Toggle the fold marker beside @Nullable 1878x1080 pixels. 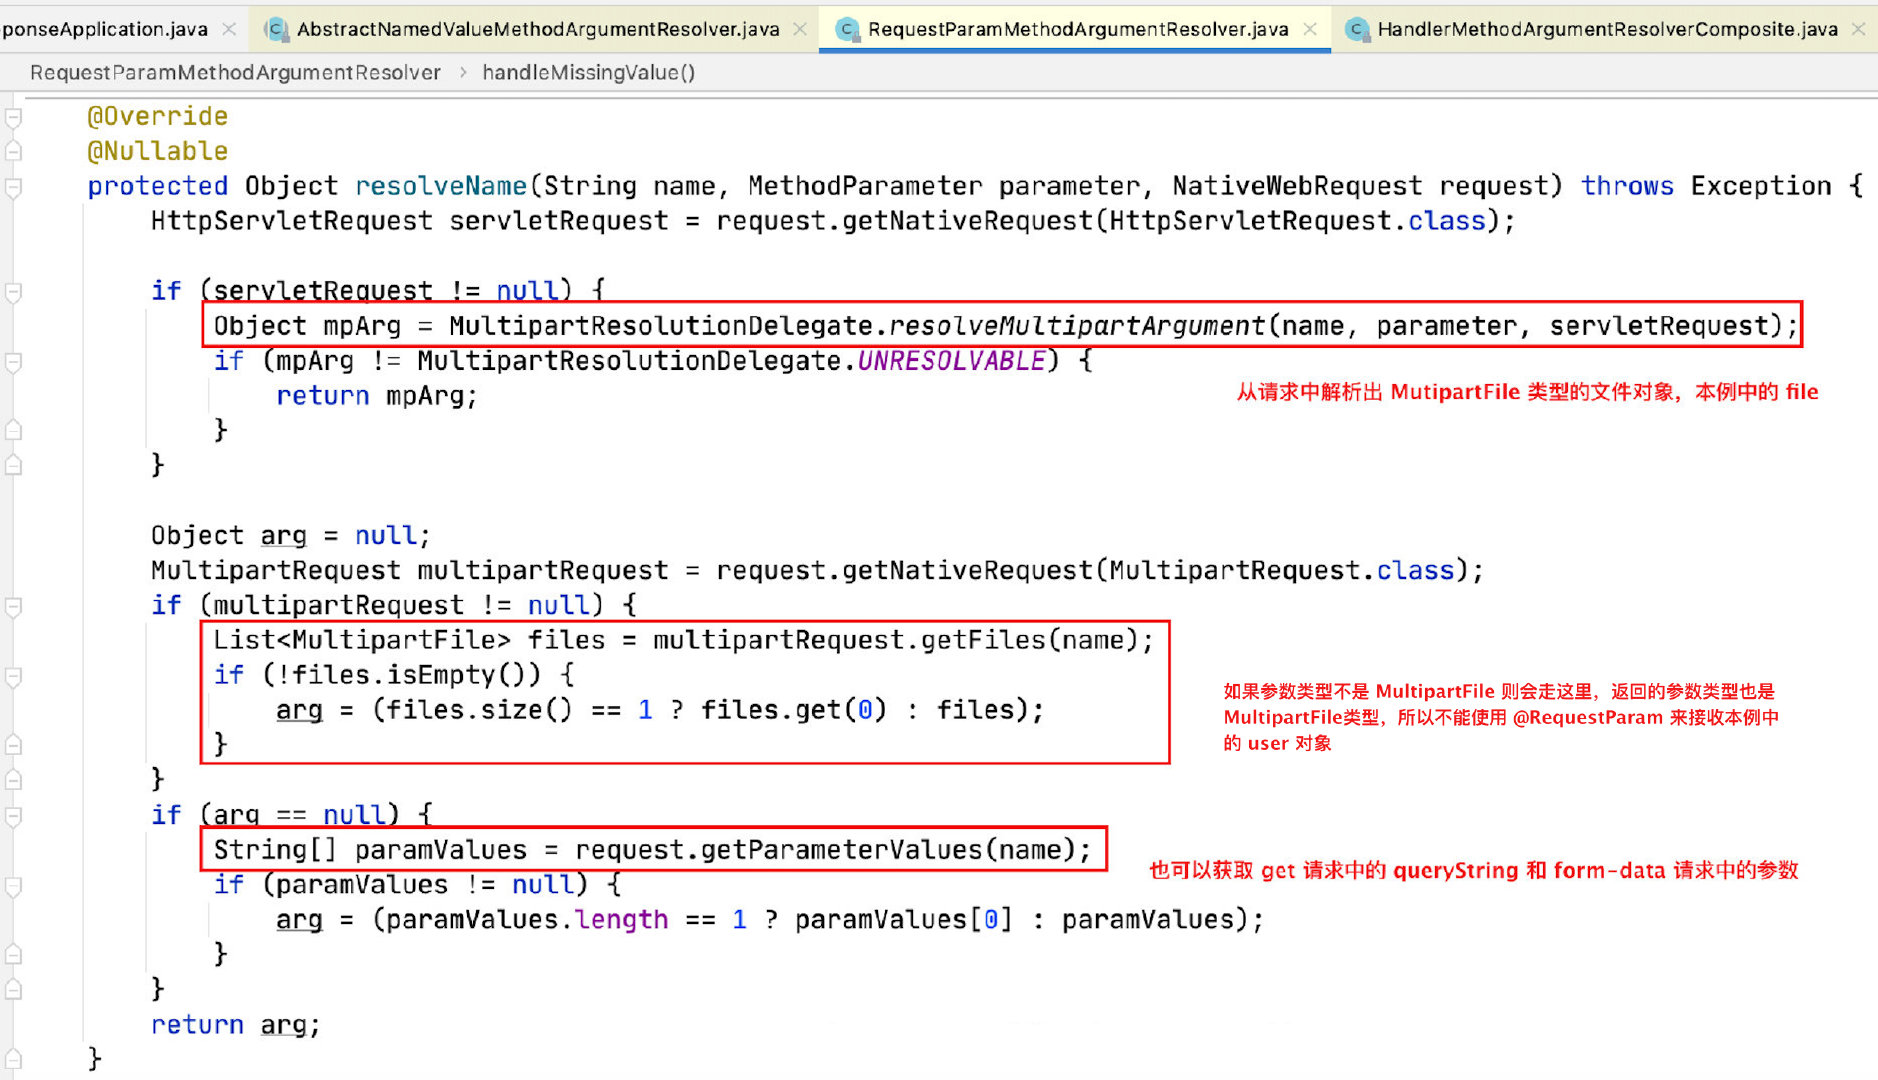click(x=14, y=151)
